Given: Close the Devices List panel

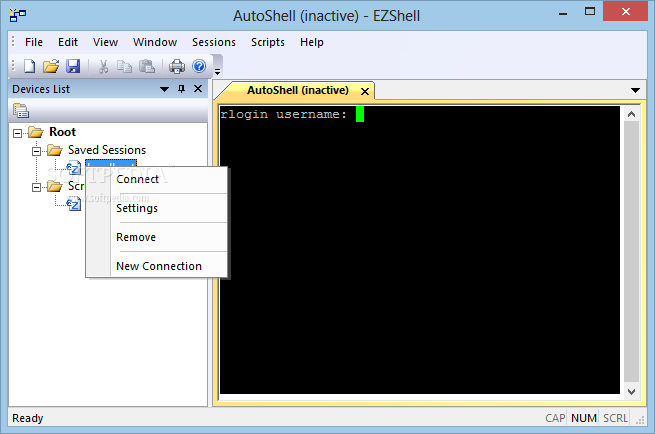Looking at the screenshot, I should [198, 89].
